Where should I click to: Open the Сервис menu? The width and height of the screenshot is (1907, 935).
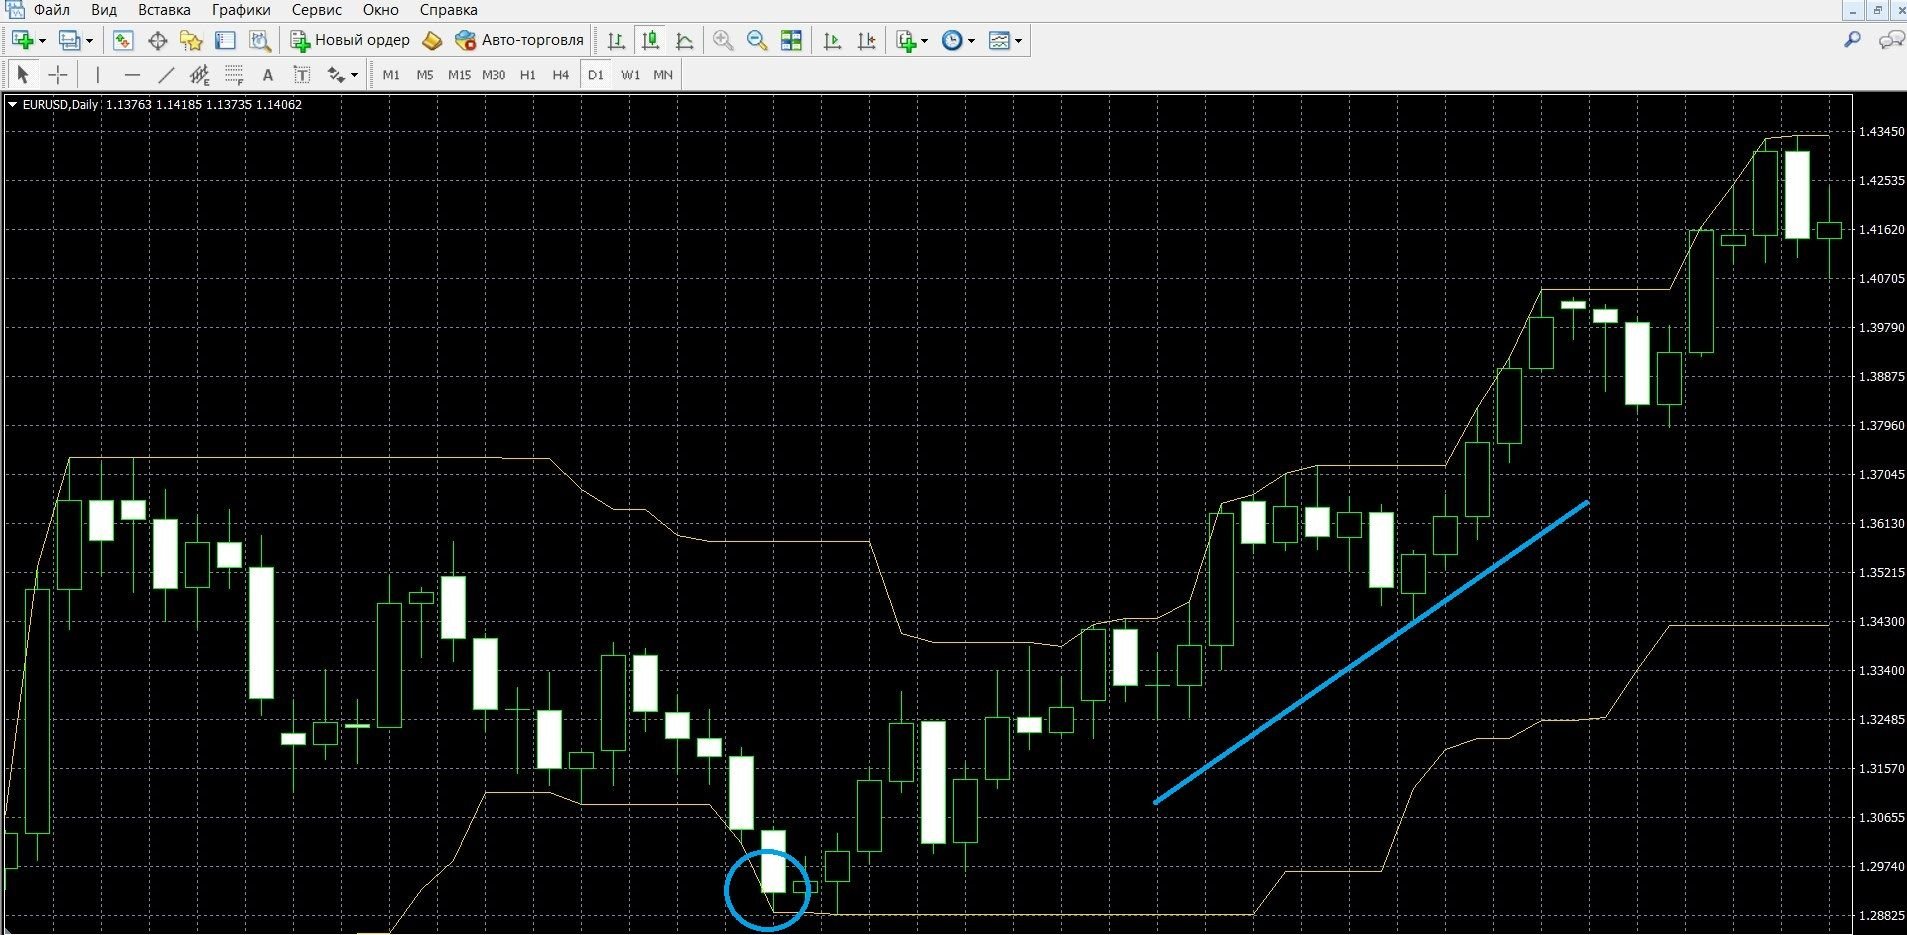coord(317,10)
